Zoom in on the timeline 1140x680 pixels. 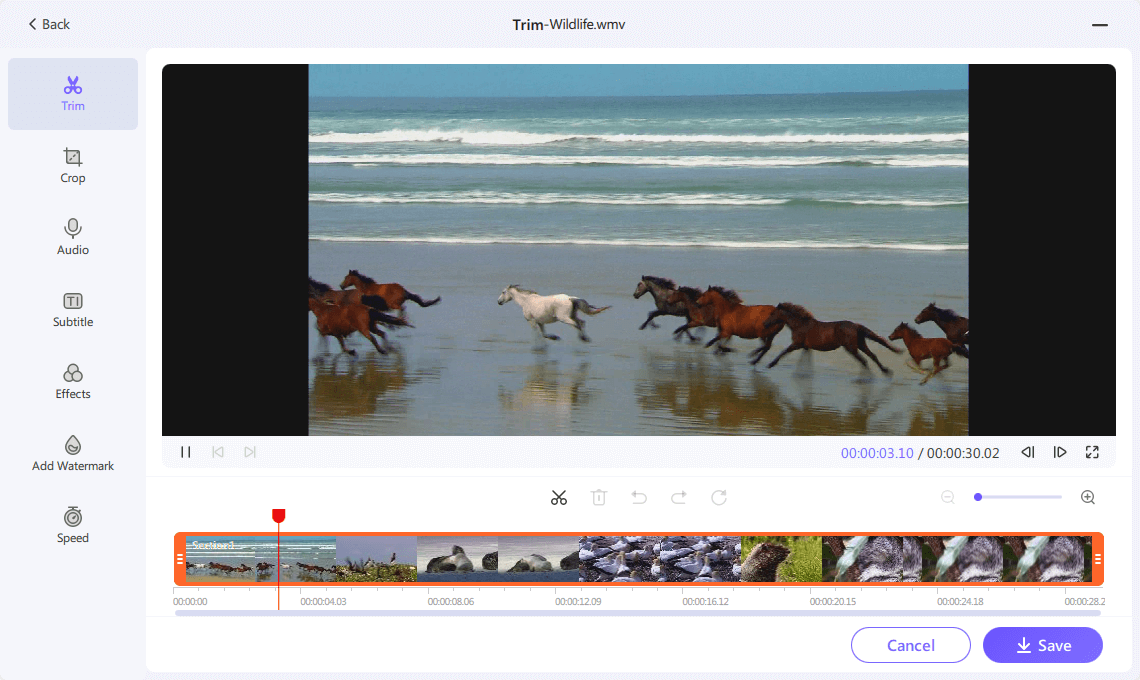coord(1088,497)
